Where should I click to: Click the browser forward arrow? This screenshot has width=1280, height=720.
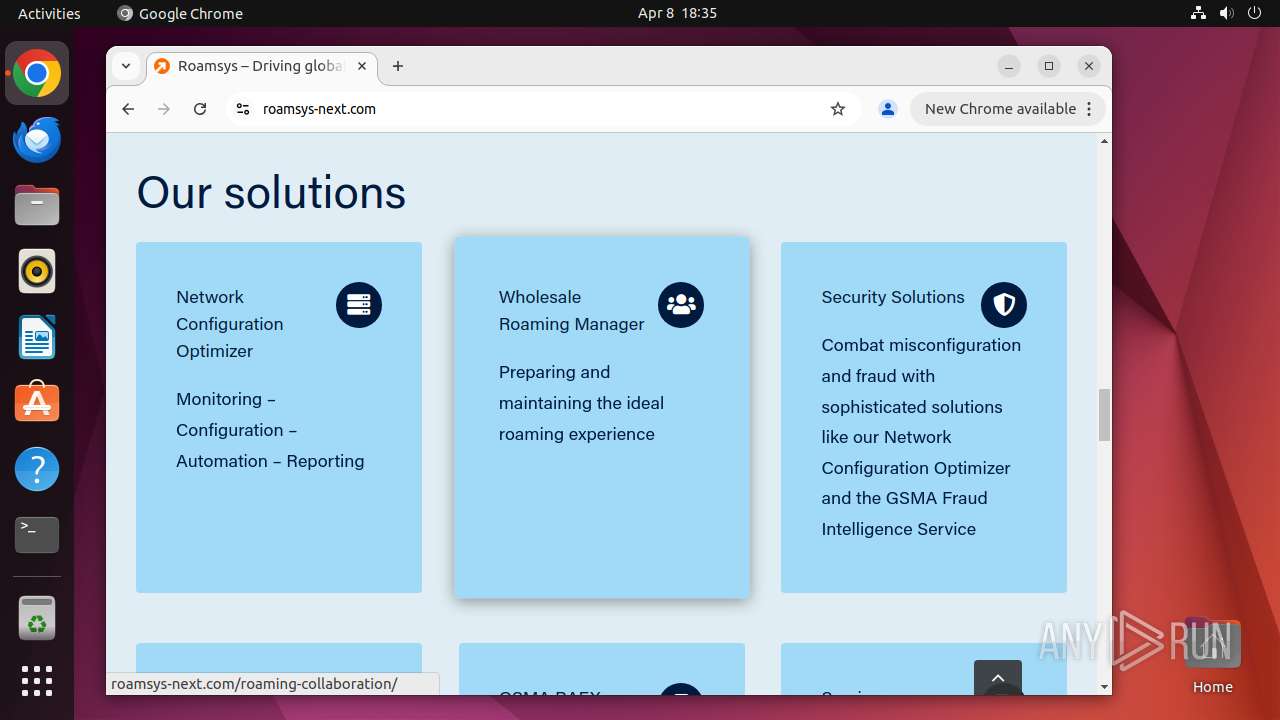164,109
